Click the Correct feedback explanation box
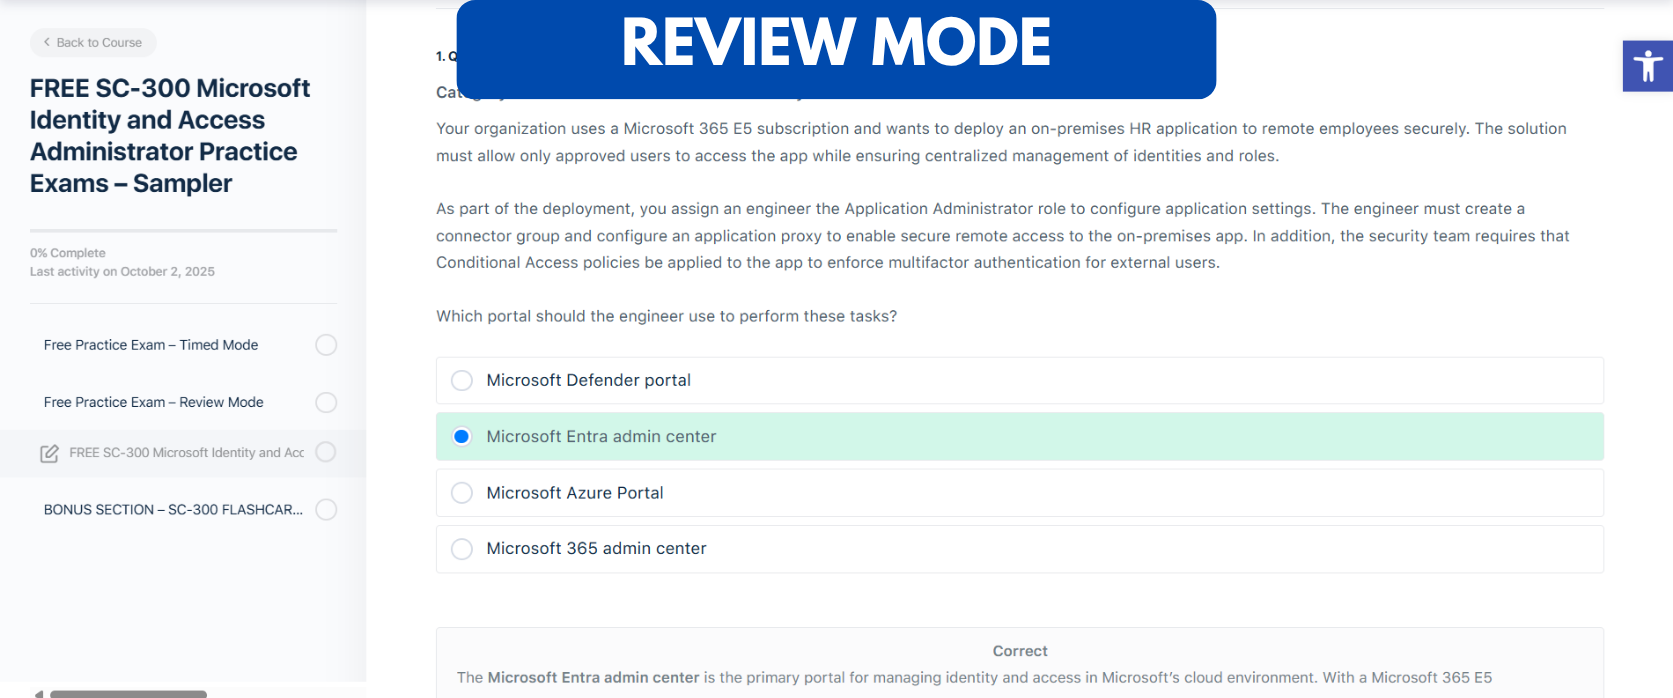Image resolution: width=1673 pixels, height=698 pixels. coord(1019,660)
